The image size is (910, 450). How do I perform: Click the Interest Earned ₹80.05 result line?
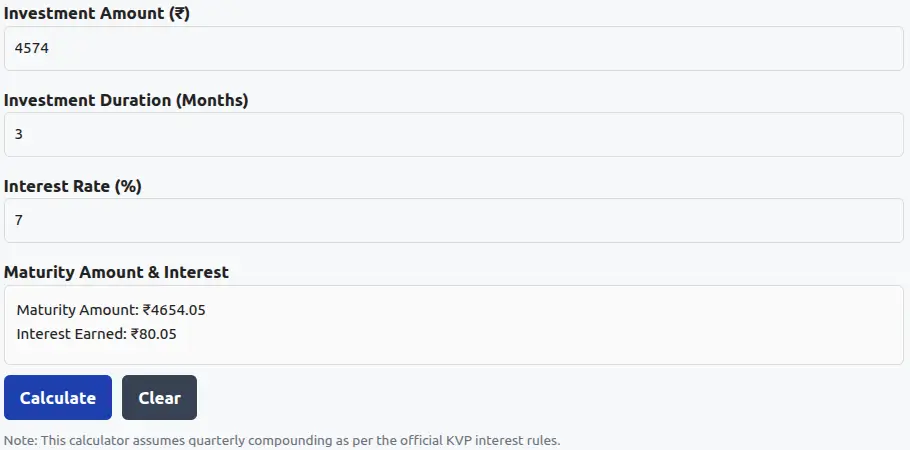(96, 334)
